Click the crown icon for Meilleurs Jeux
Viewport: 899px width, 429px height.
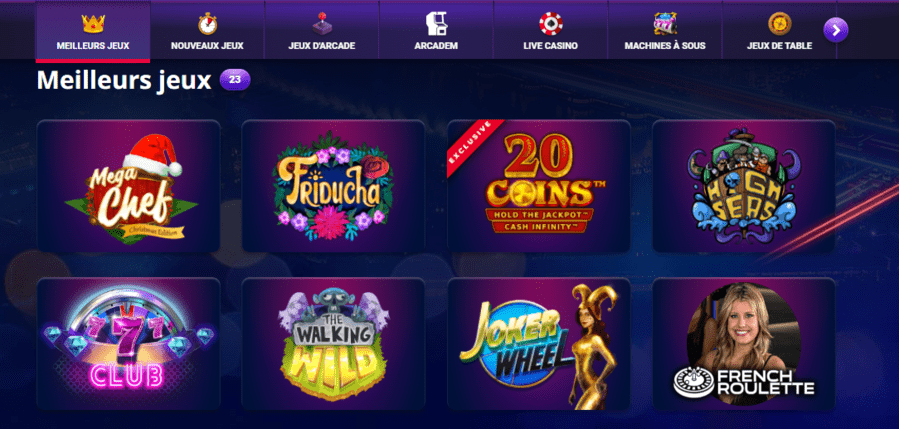[x=93, y=24]
